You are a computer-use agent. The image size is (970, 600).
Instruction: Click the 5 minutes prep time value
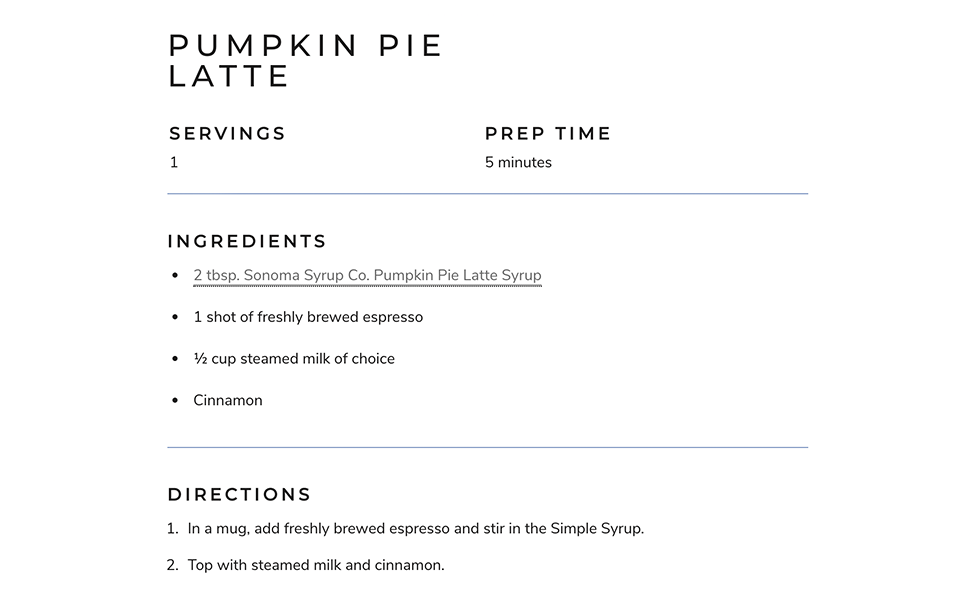(x=518, y=163)
